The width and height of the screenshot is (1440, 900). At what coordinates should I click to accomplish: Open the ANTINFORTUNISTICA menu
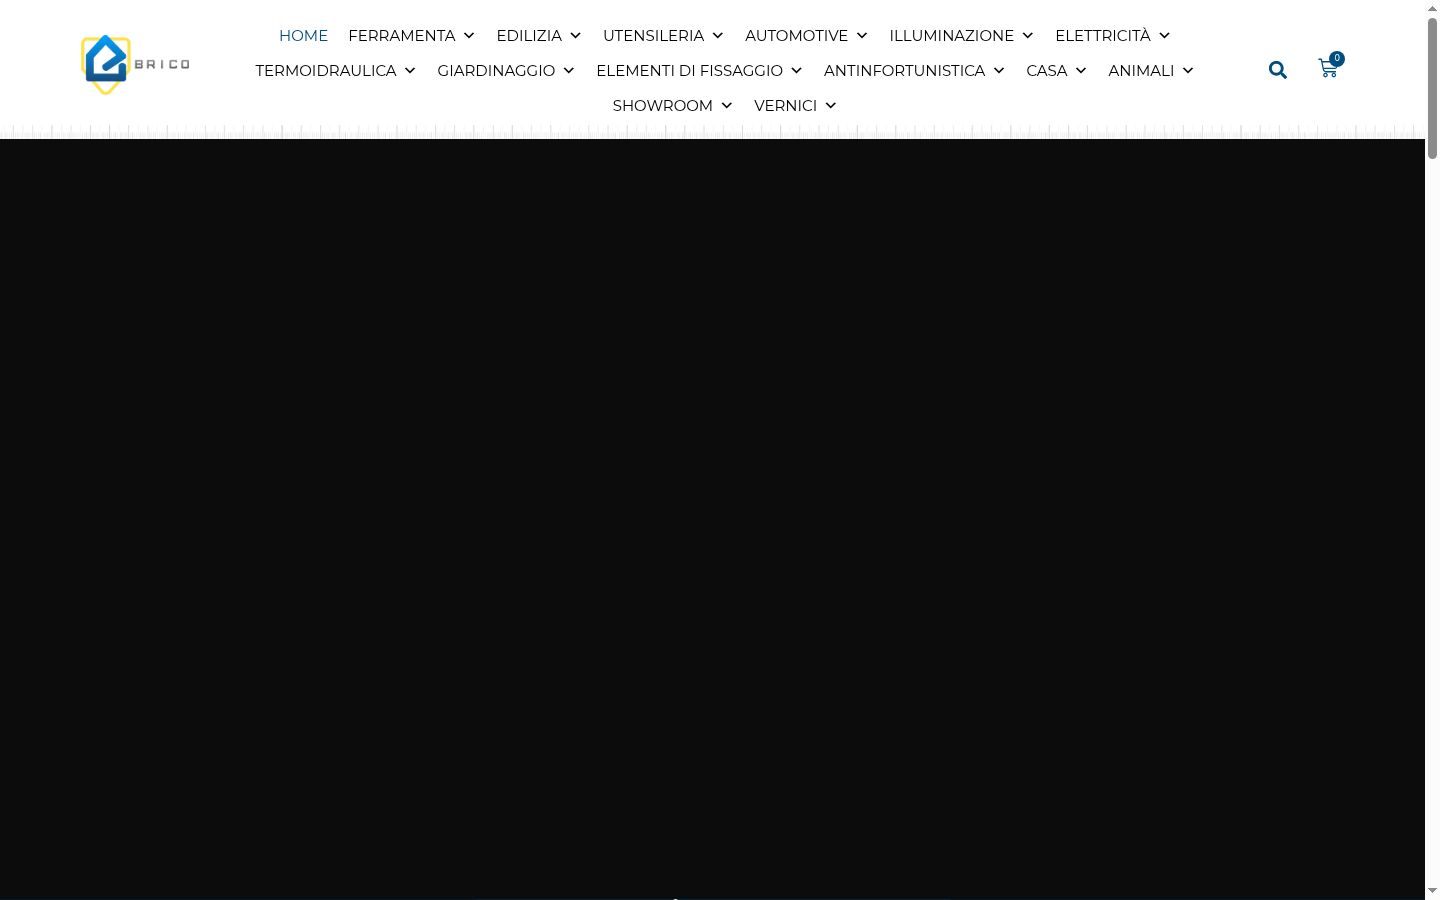pyautogui.click(x=904, y=70)
